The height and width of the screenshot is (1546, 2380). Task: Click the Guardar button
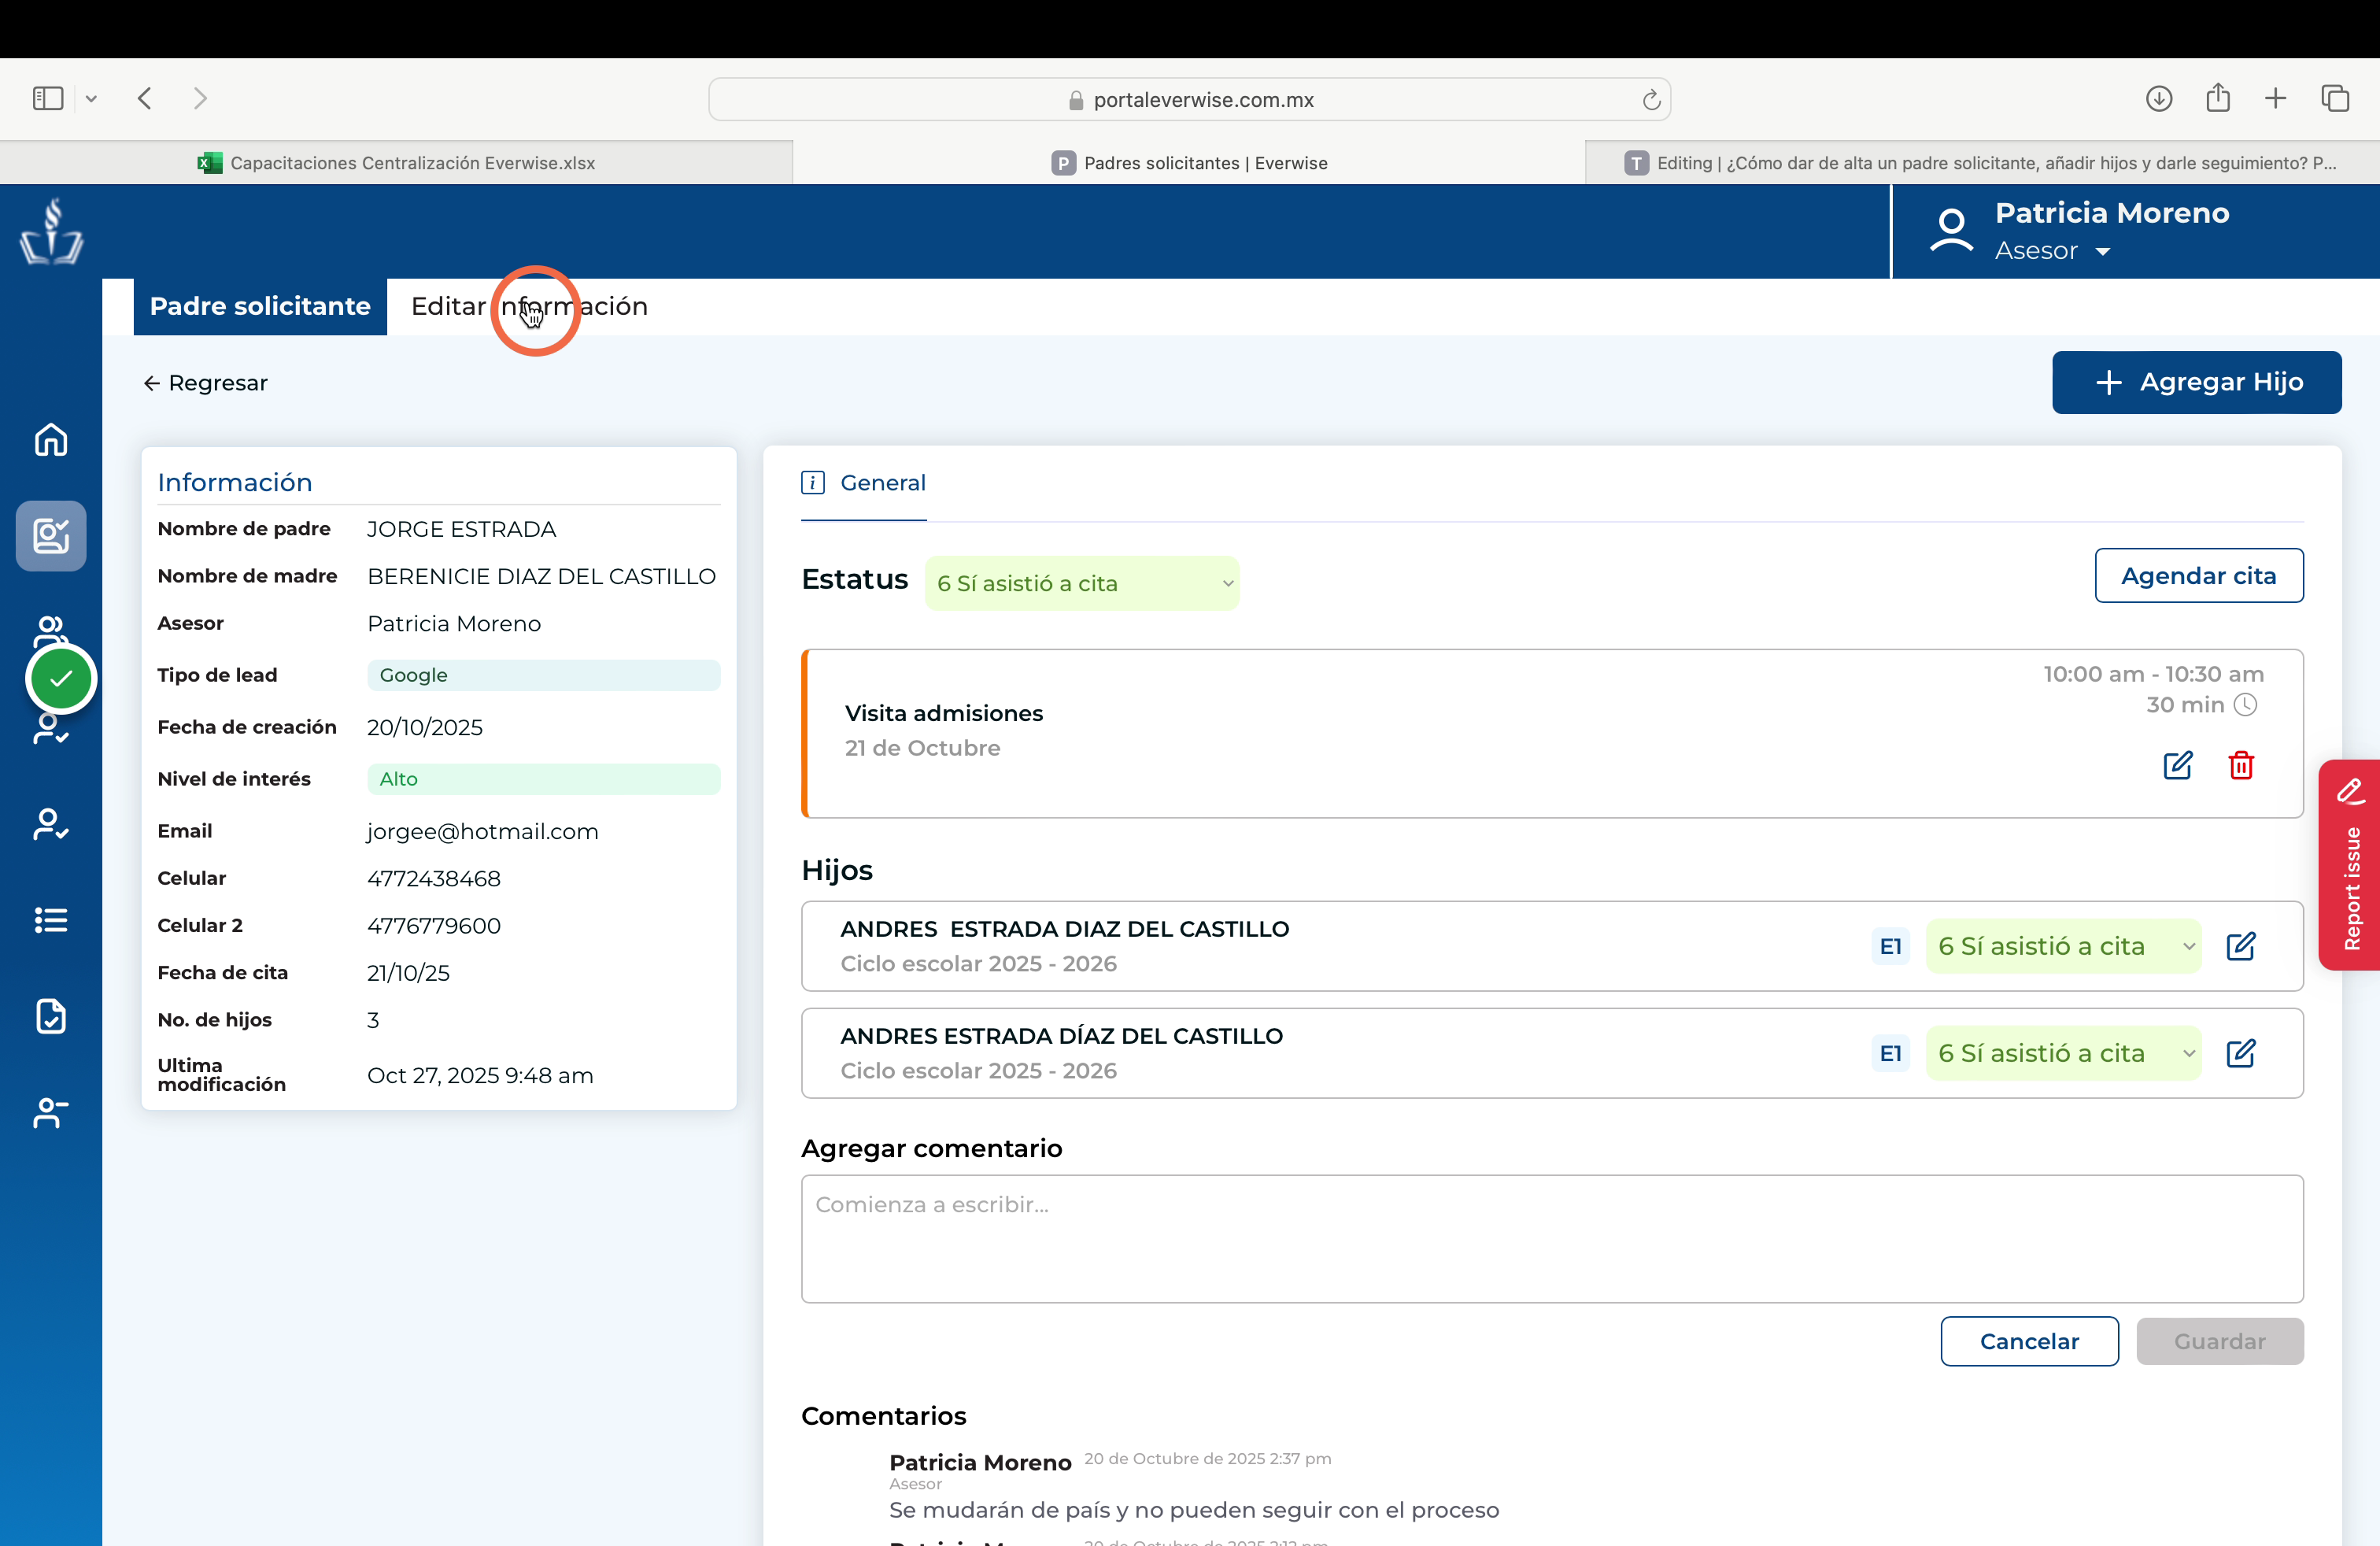[2220, 1341]
